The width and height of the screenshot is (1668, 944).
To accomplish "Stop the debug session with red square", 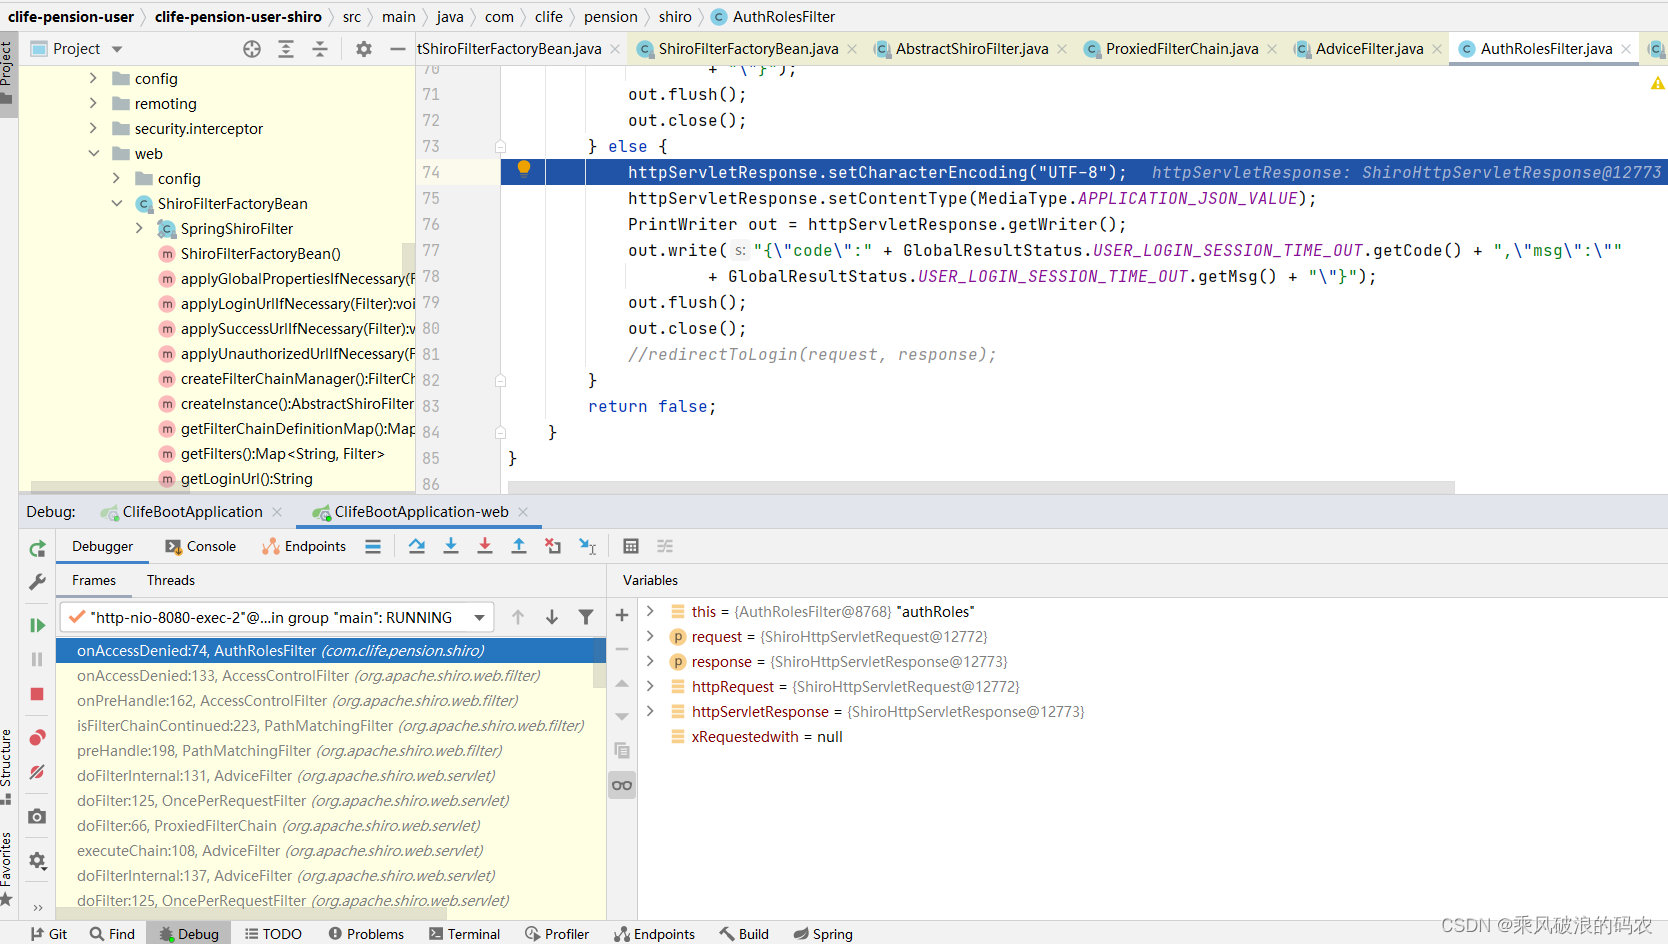I will tap(37, 694).
